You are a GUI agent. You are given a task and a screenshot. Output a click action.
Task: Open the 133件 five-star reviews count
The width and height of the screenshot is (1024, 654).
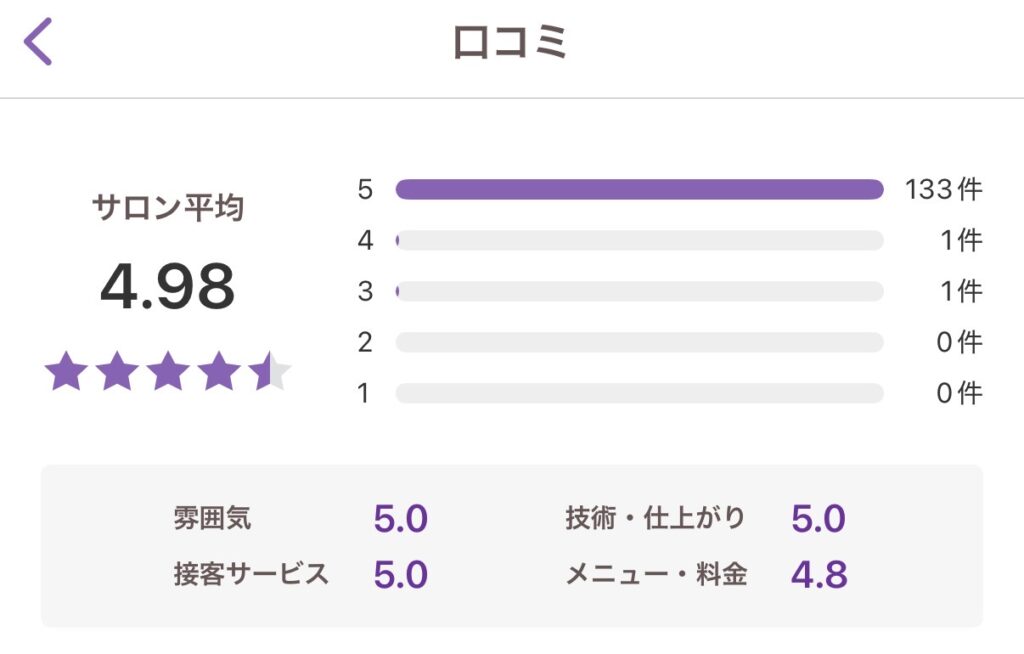[943, 189]
